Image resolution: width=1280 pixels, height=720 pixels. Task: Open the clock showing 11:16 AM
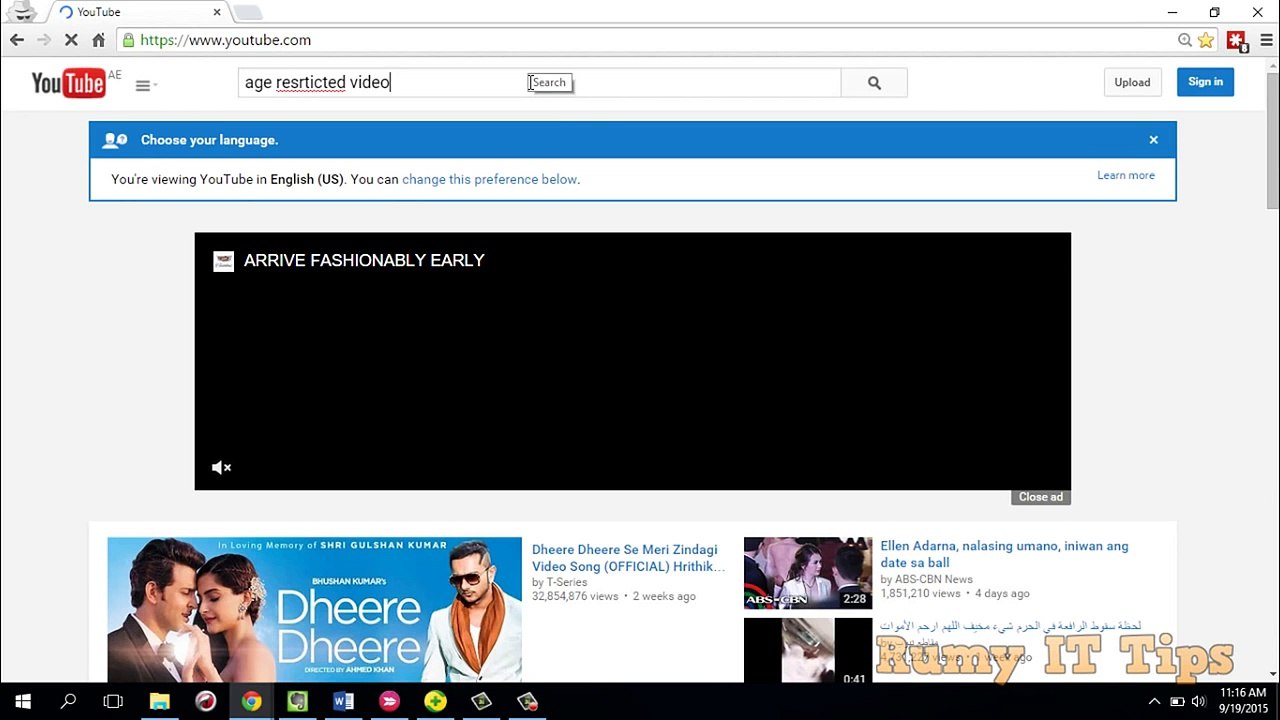(1243, 701)
